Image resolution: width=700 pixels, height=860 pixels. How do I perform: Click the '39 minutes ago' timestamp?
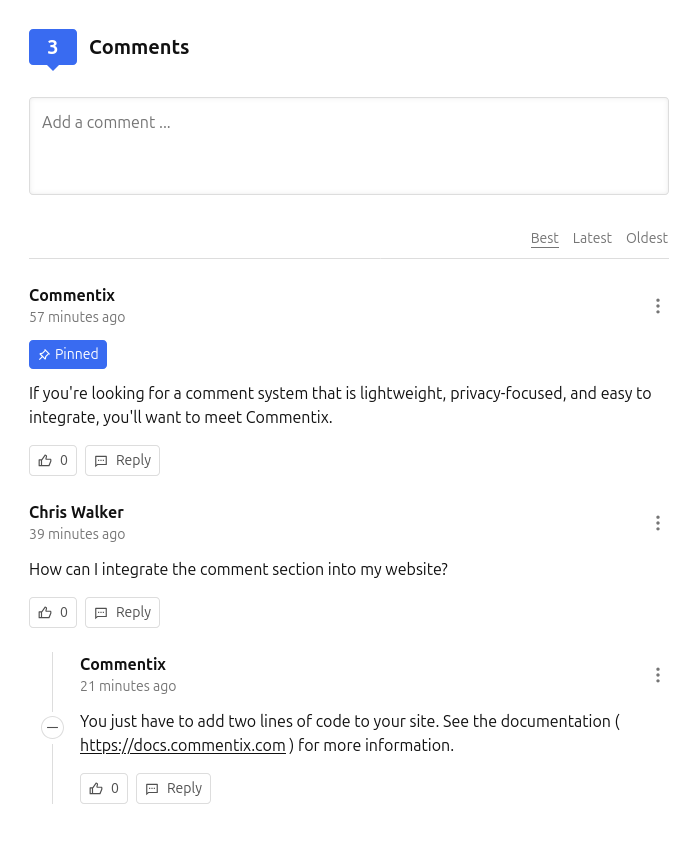pyautogui.click(x=77, y=534)
